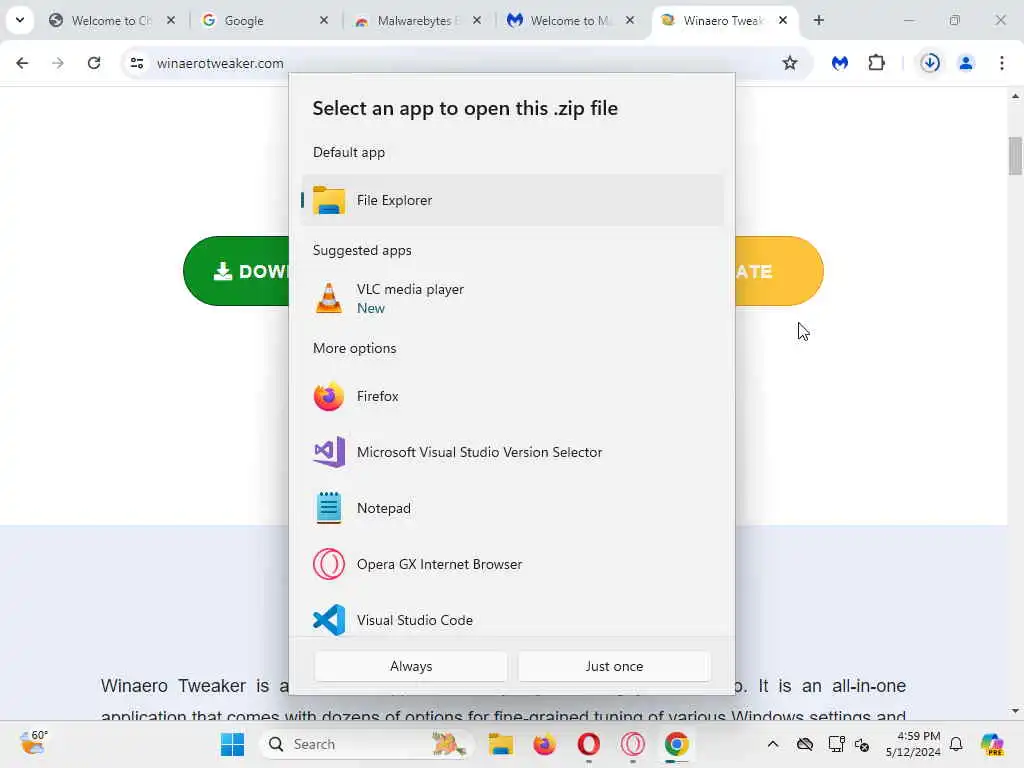Open Opera GX from the taskbar
1024x768 pixels.
[x=632, y=744]
